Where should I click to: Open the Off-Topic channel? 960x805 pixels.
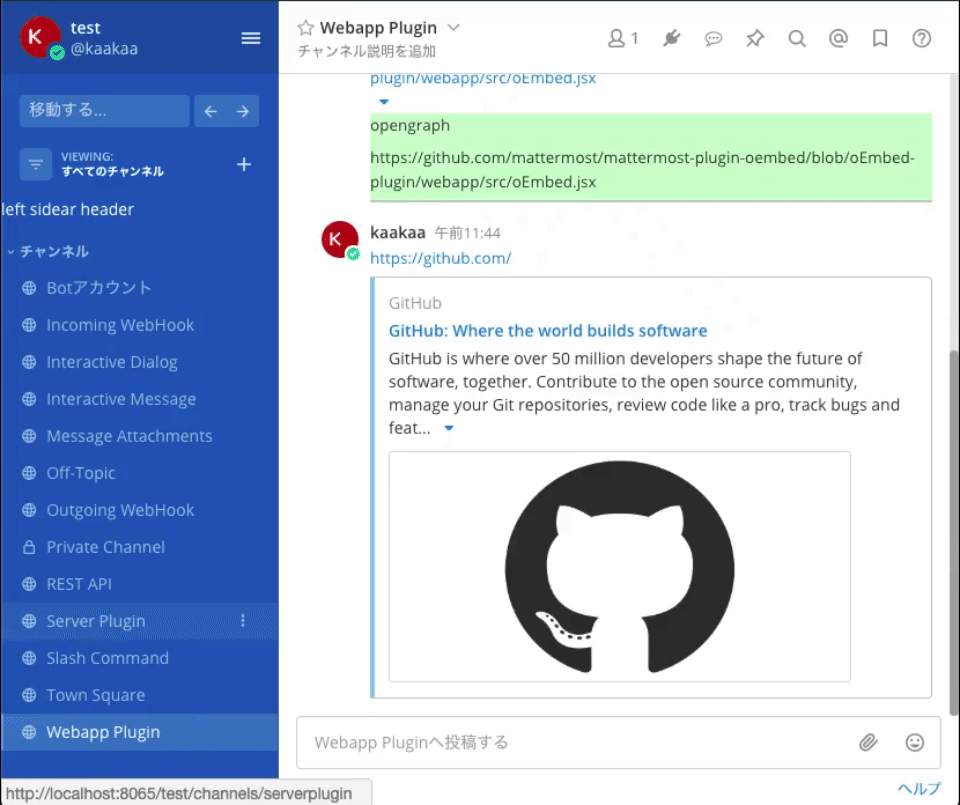tap(140, 473)
